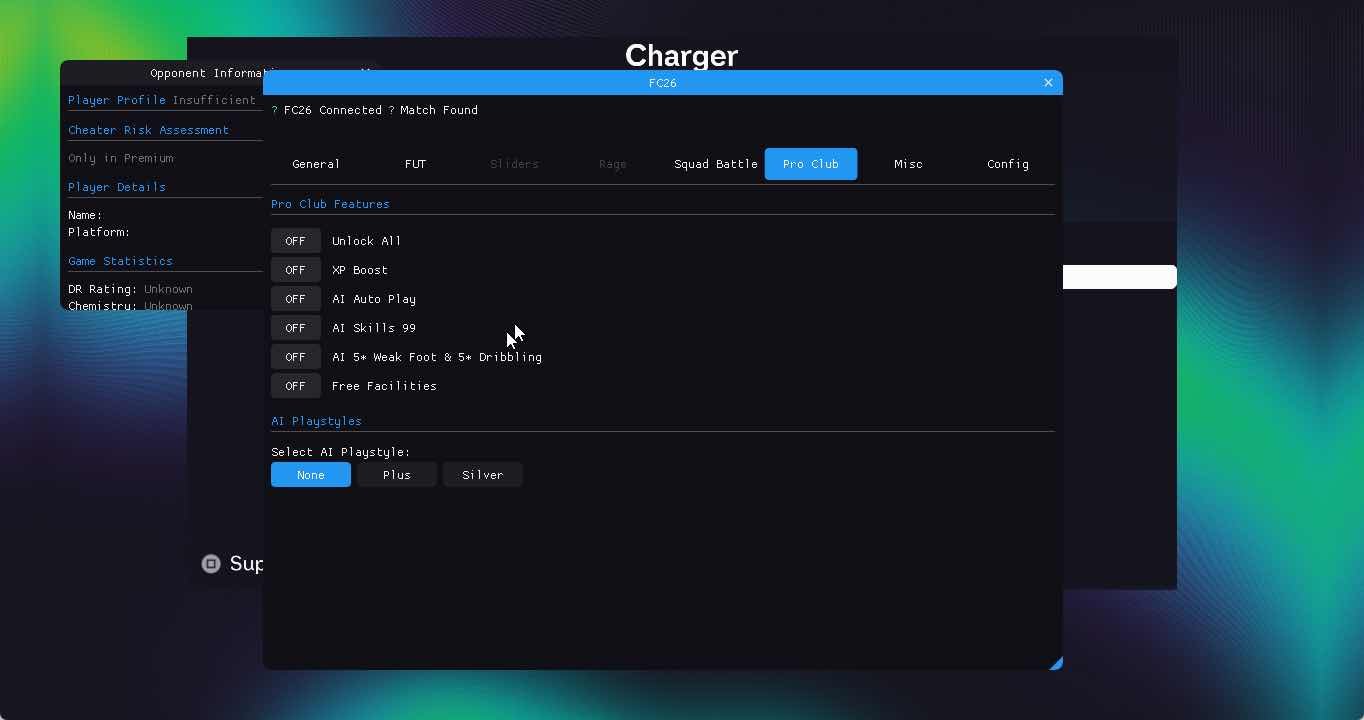Switch to the FUT tab
This screenshot has height=720, width=1364.
click(x=415, y=164)
